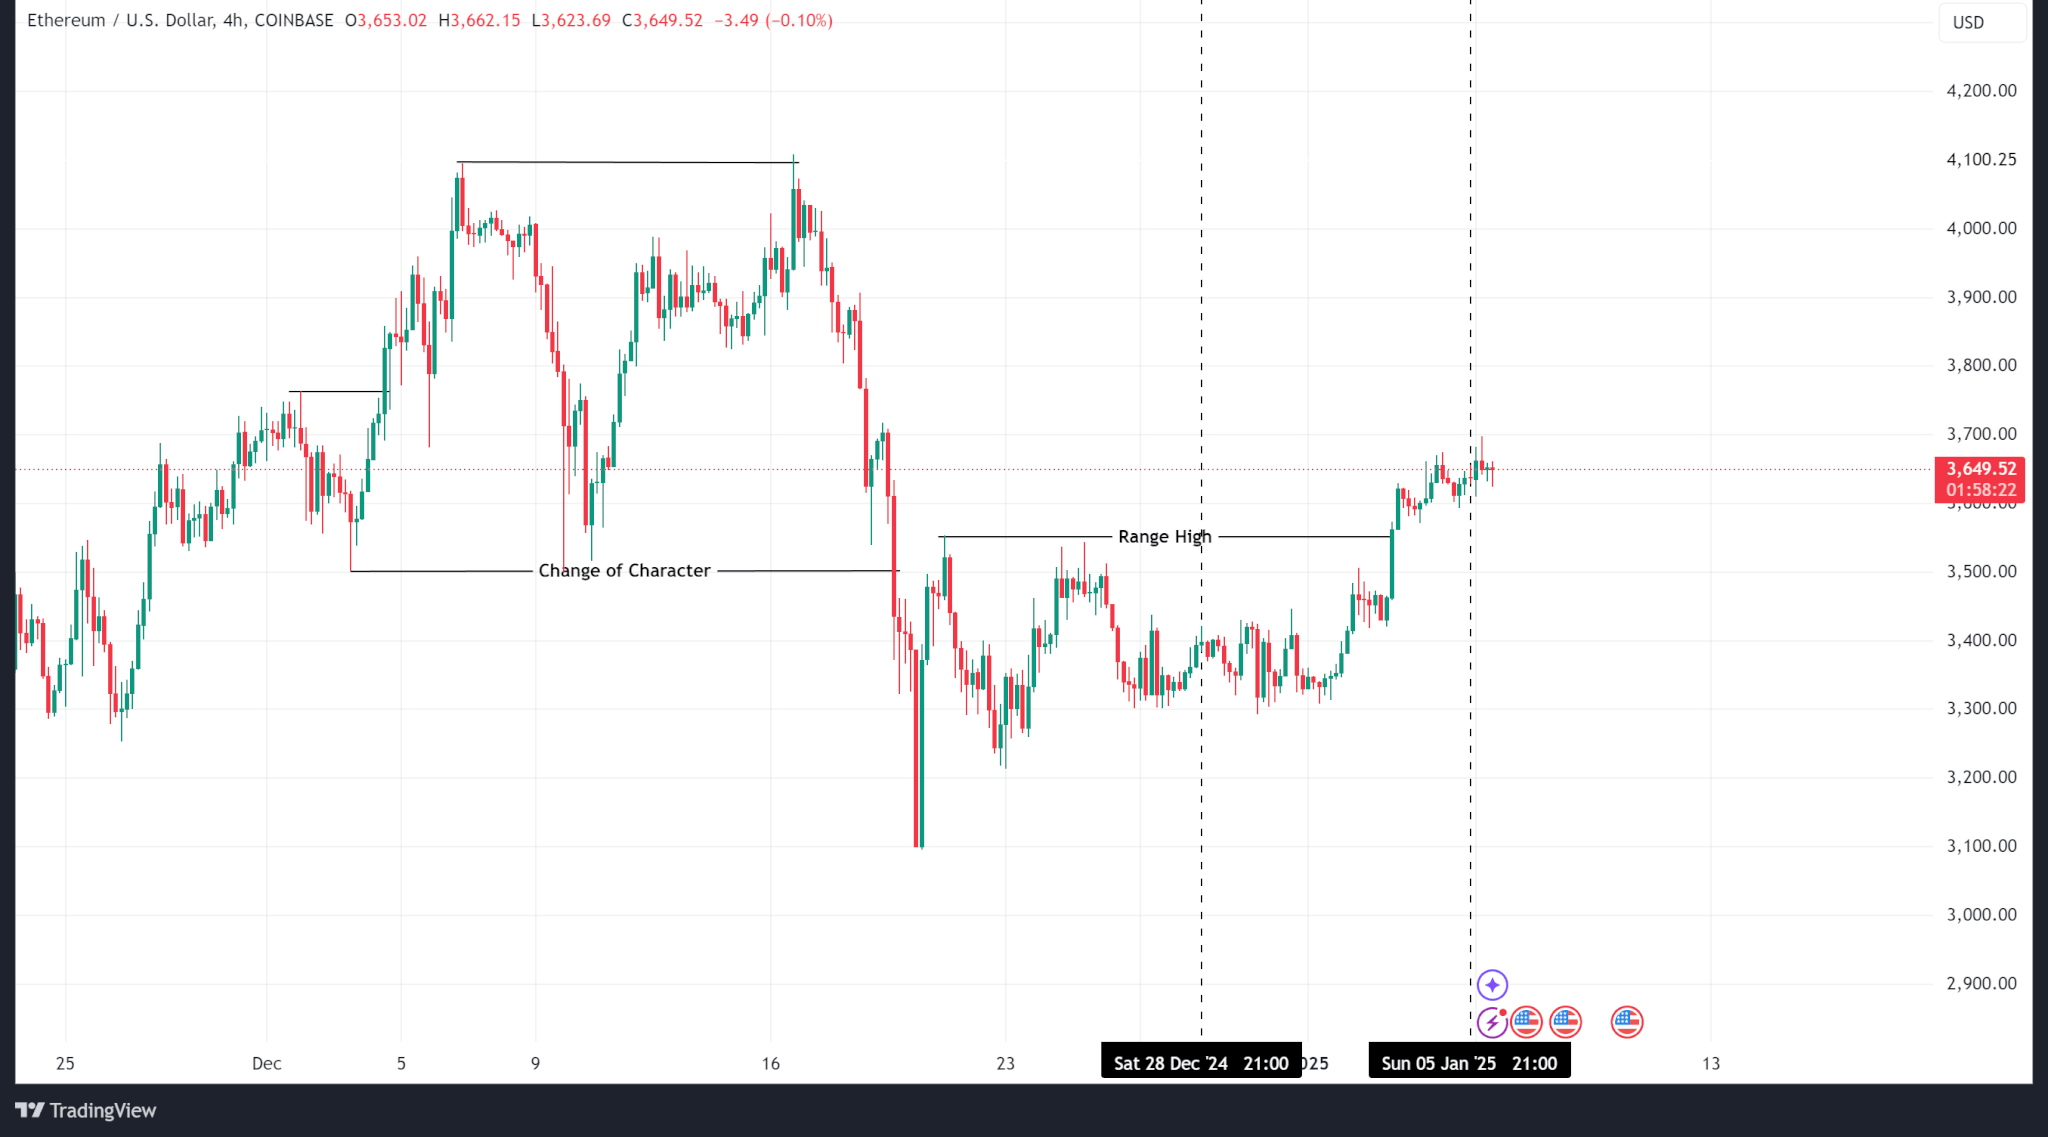Select the Range High line label
The height and width of the screenshot is (1137, 2048).
click(1165, 537)
